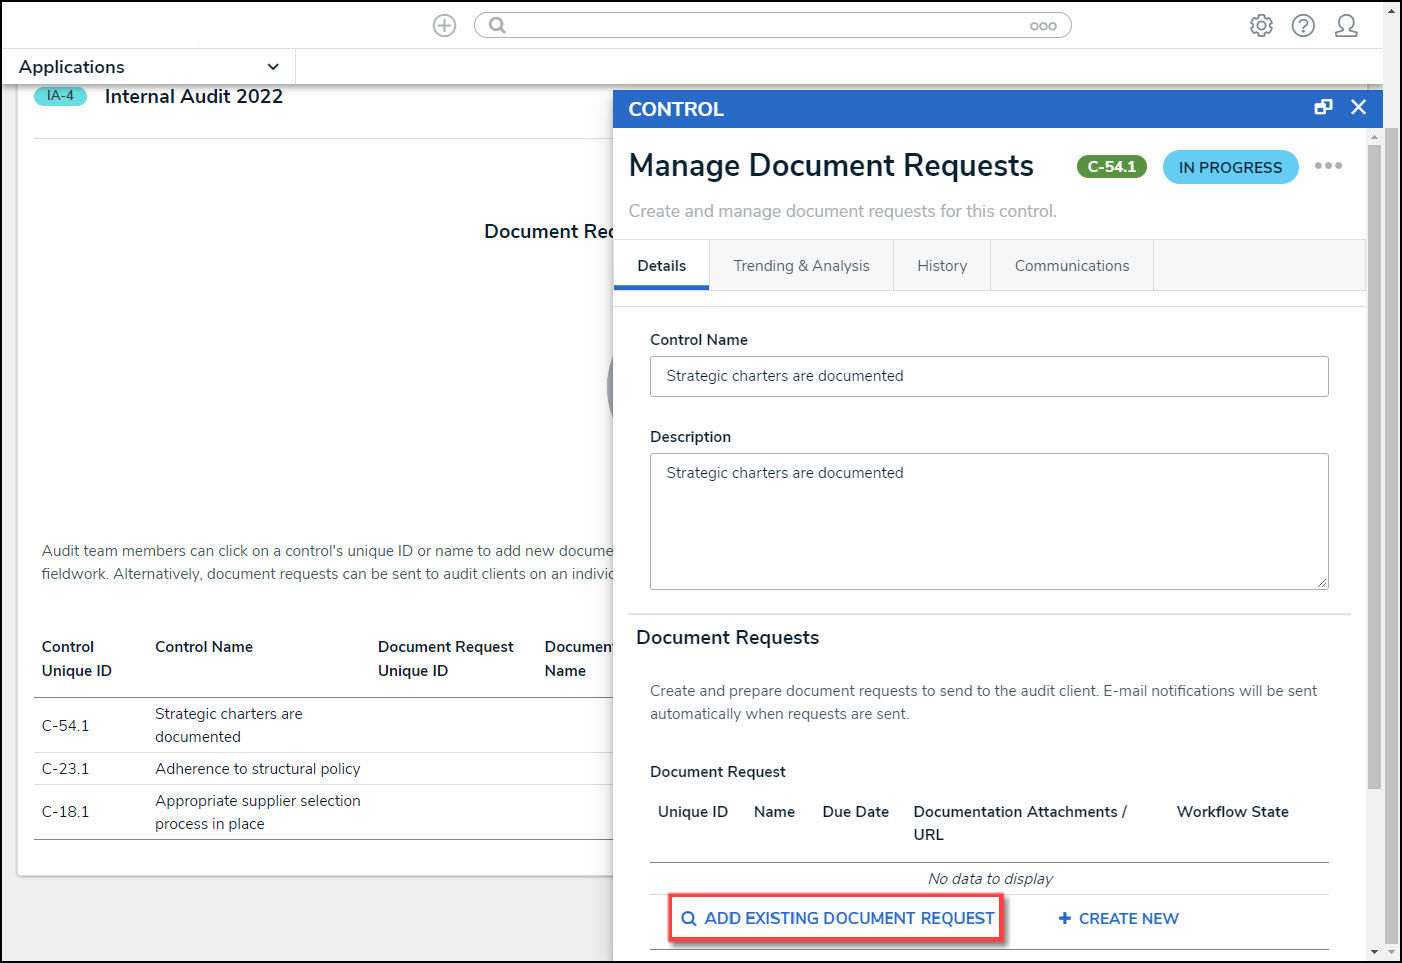Screen dimensions: 1402x963
Task: Click Create New document request
Action: pos(1118,918)
